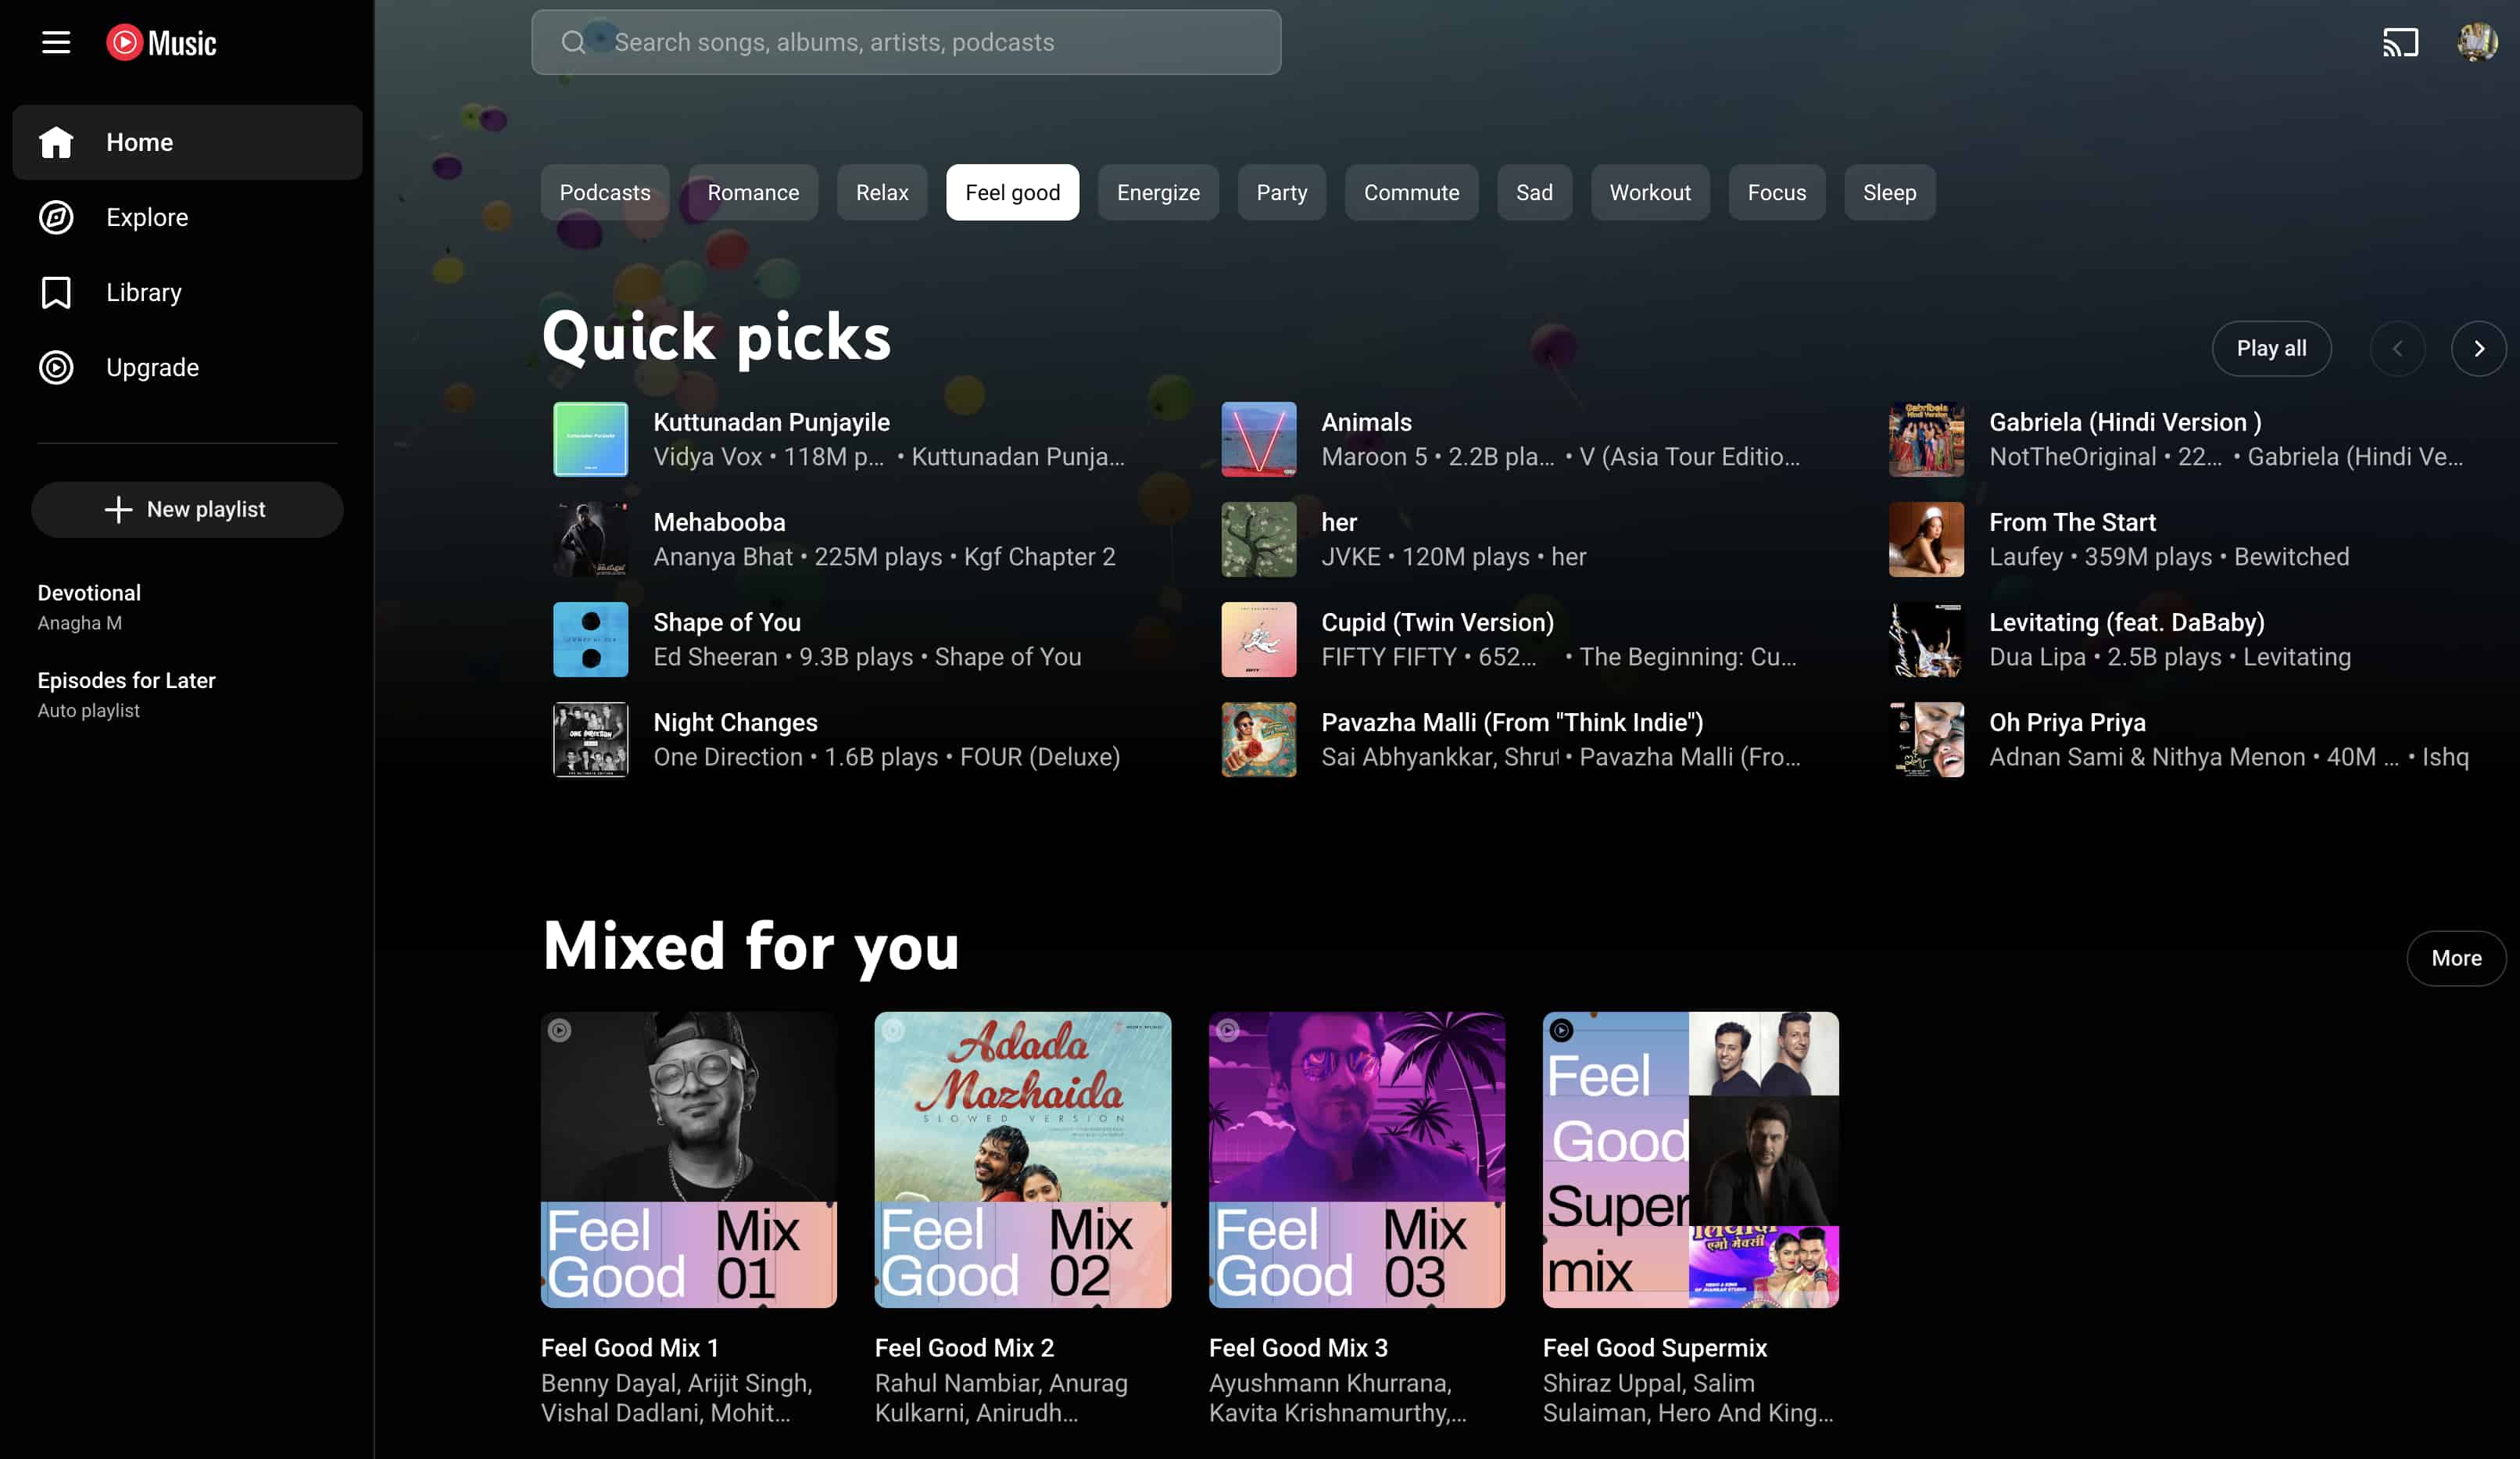
Task: Click the Ed Sheeran artist name
Action: [x=715, y=656]
